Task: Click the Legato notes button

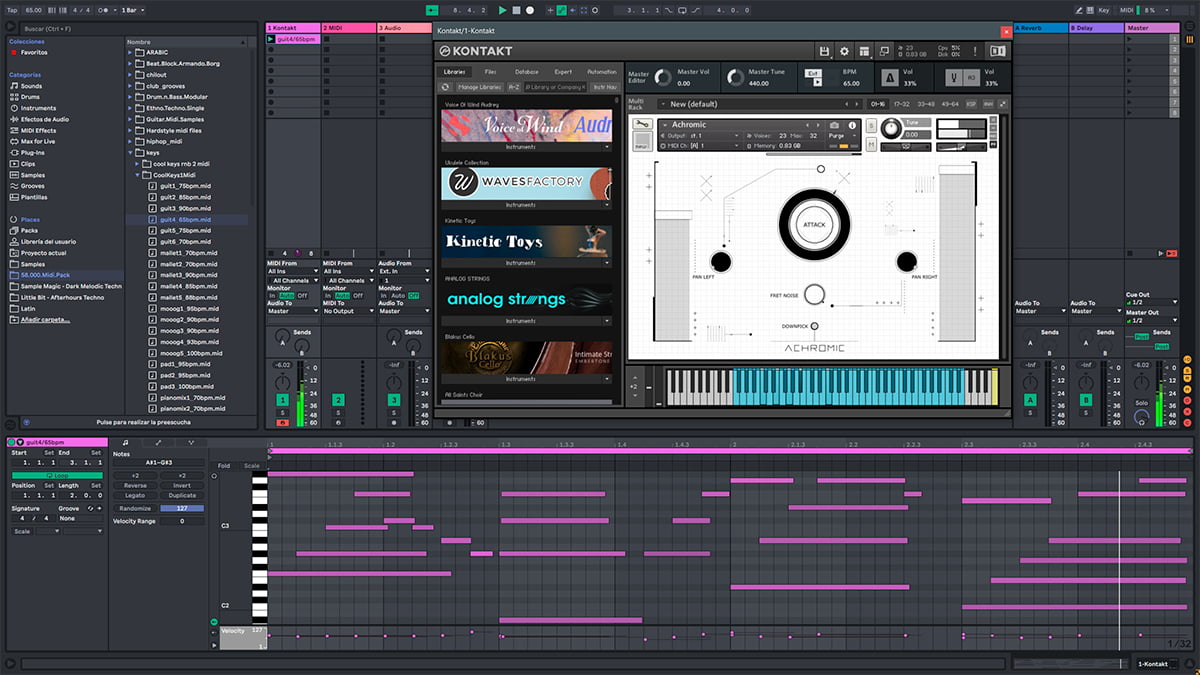Action: tap(135, 495)
